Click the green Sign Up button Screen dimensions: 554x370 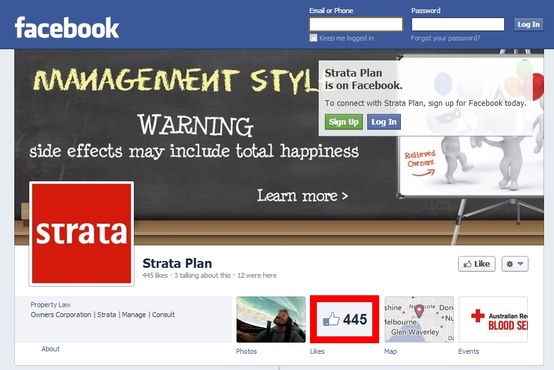coord(344,122)
